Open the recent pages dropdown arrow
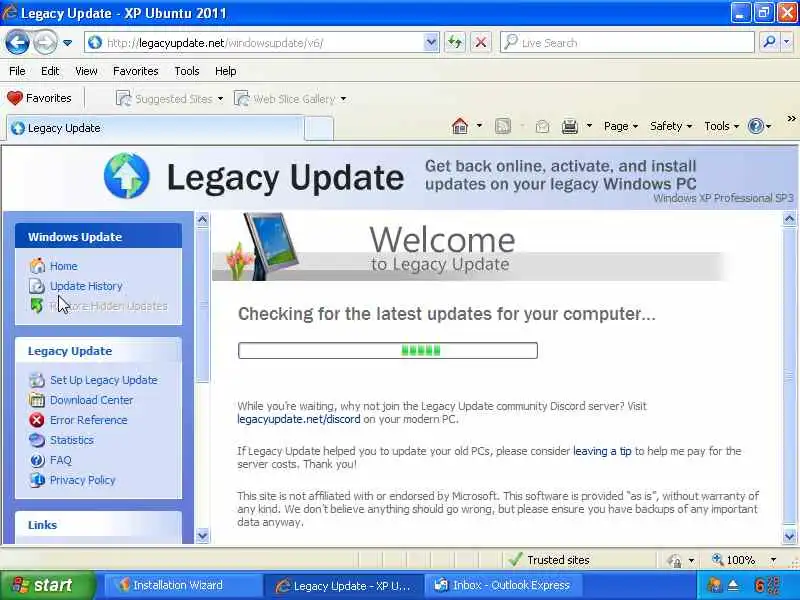 tap(67, 43)
